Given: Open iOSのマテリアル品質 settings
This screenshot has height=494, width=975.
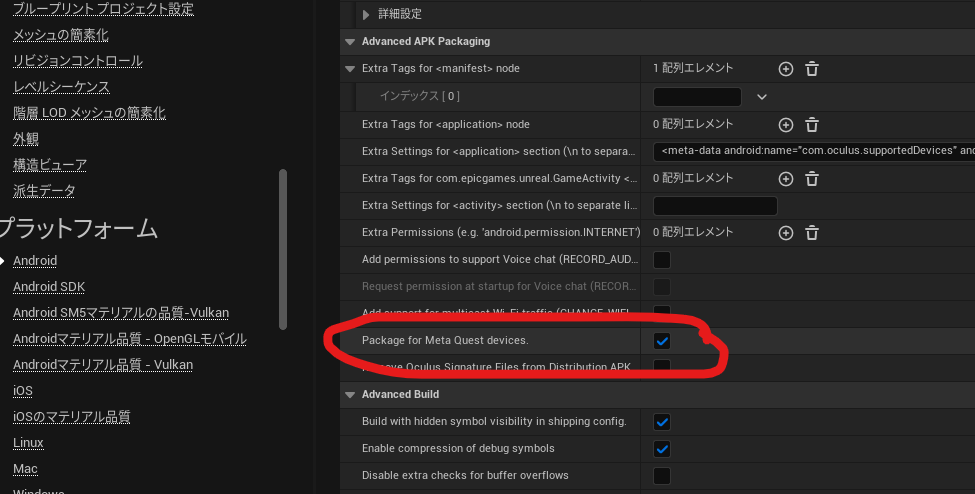Looking at the screenshot, I should pyautogui.click(x=72, y=417).
